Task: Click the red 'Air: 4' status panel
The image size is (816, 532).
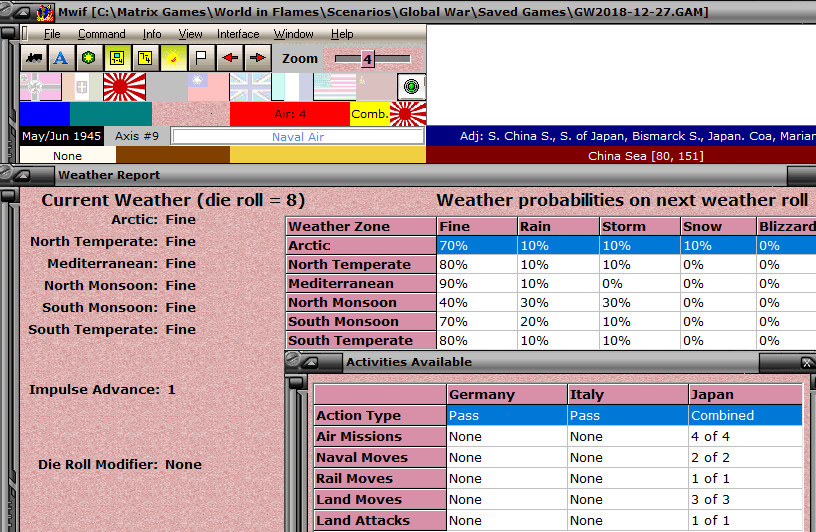Action: (290, 114)
